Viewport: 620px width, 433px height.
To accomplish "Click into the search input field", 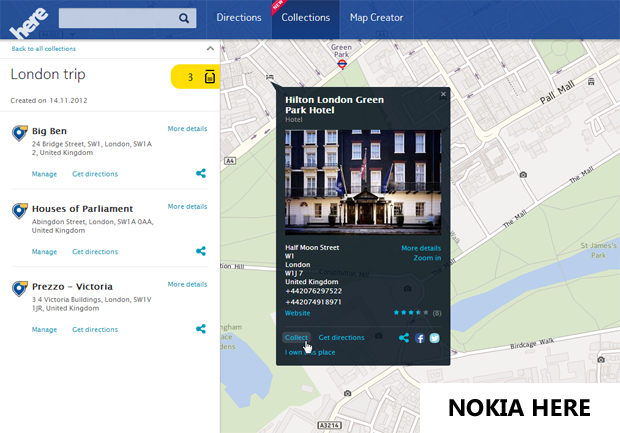I will coord(117,18).
